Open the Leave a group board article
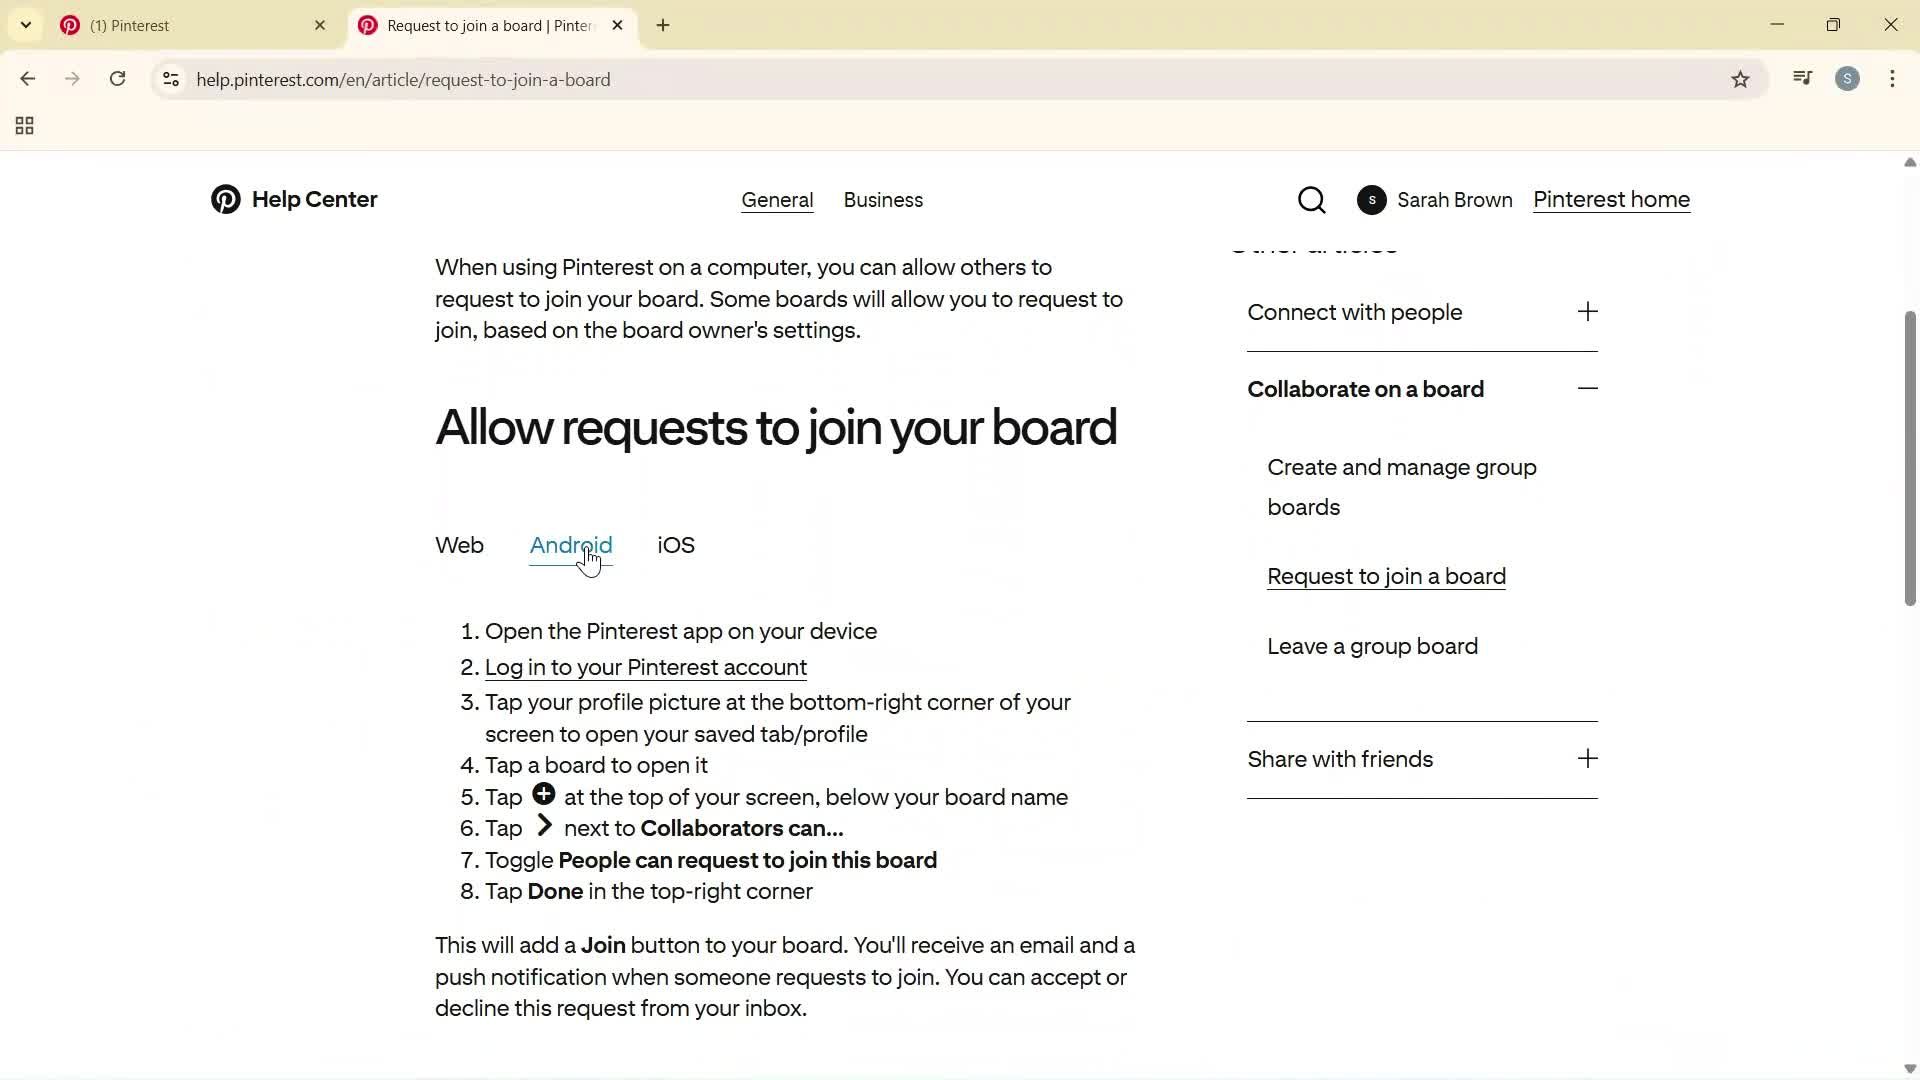 [x=1372, y=646]
